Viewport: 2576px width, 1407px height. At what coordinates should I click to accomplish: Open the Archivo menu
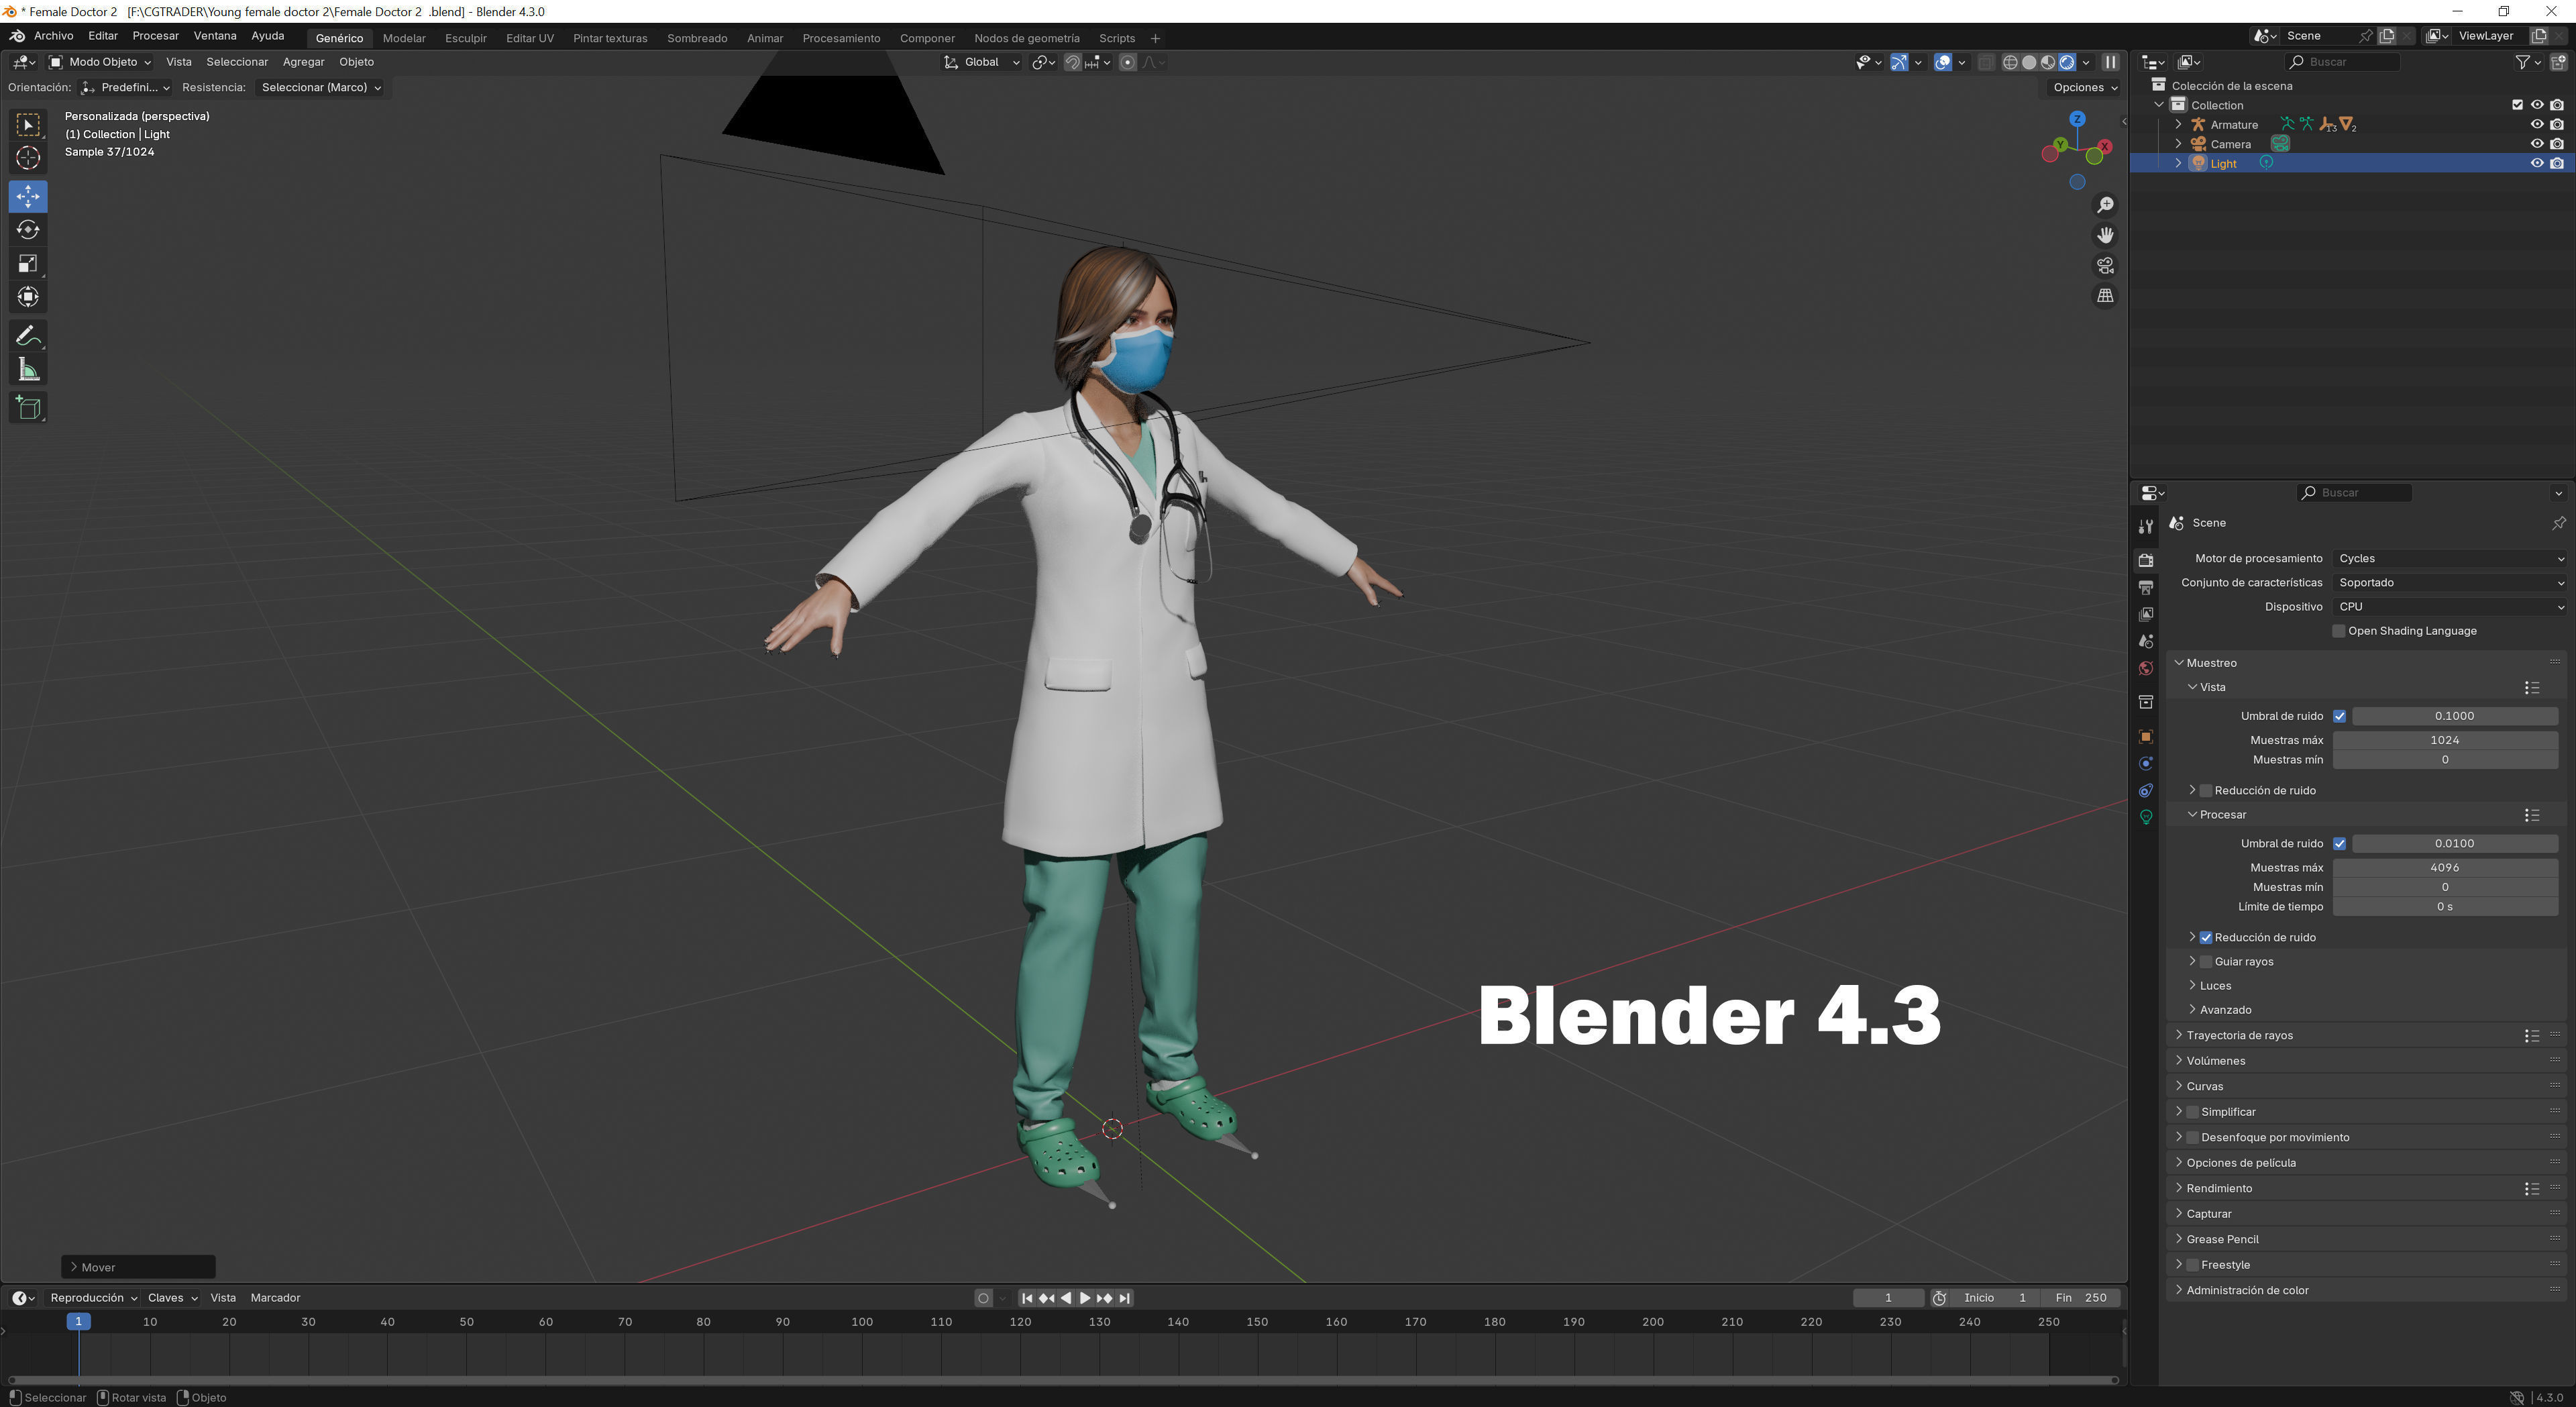pos(54,36)
